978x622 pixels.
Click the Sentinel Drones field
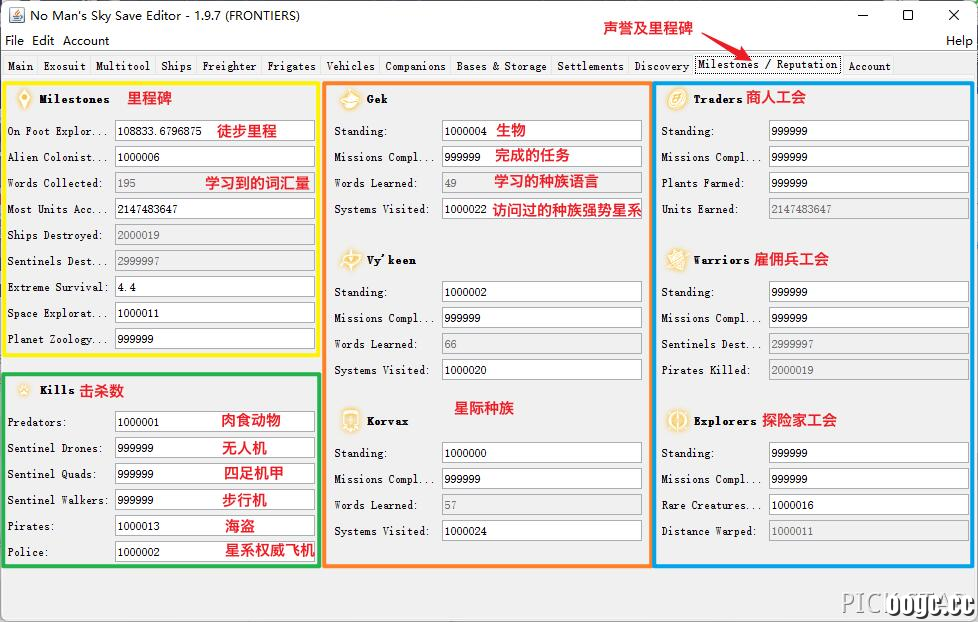point(215,448)
